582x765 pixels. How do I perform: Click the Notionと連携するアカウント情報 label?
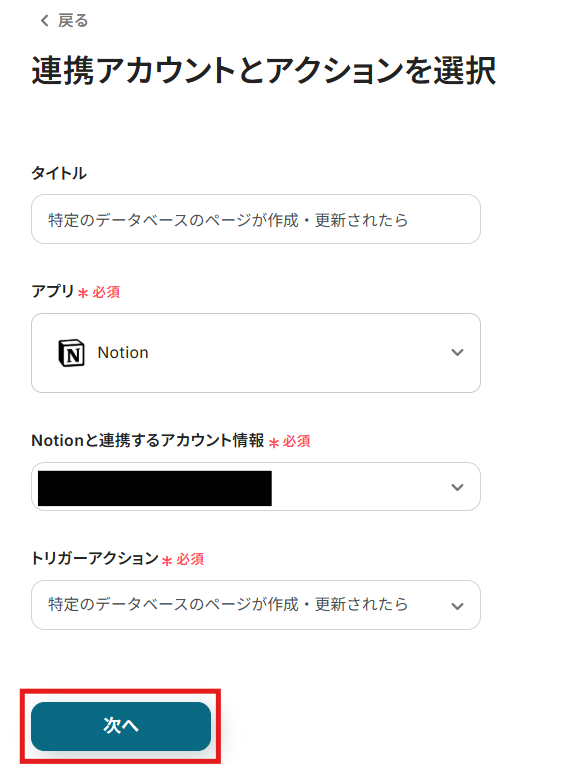pyautogui.click(x=148, y=441)
